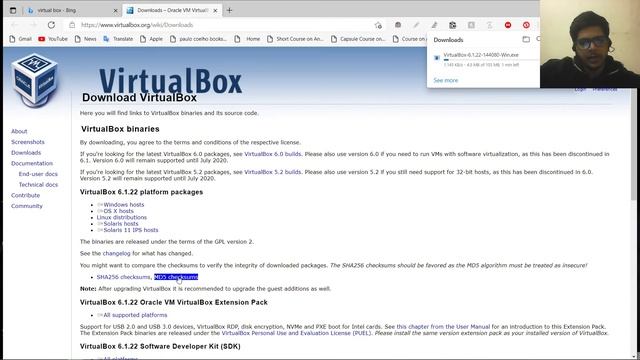
Task: Click the VirtualBox-6.1.22 file icon in Downloads
Action: (437, 58)
